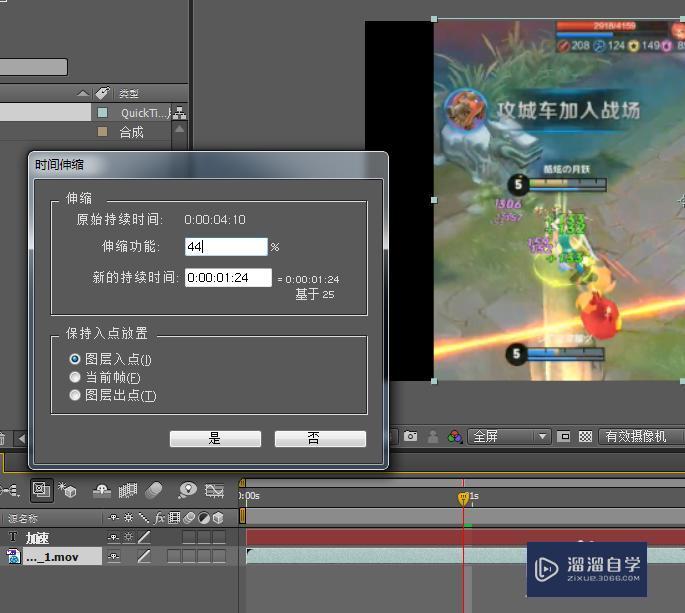Select the 图层出点(T) radio option

(x=75, y=395)
